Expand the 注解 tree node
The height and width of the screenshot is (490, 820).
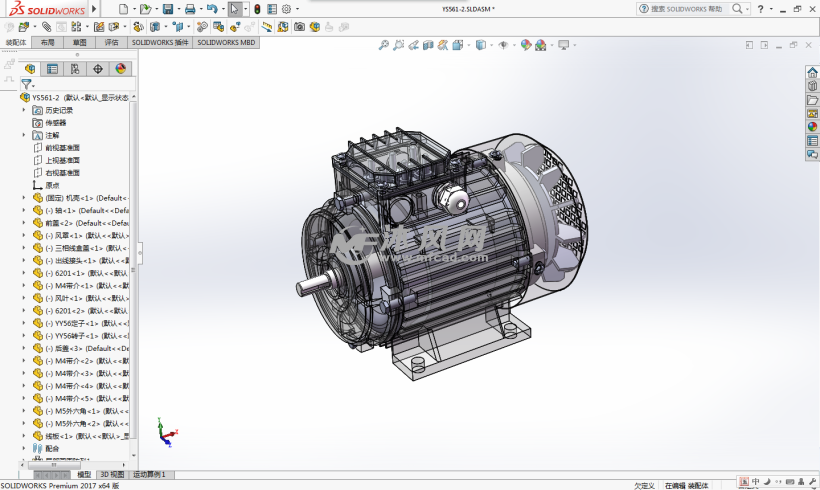point(24,135)
